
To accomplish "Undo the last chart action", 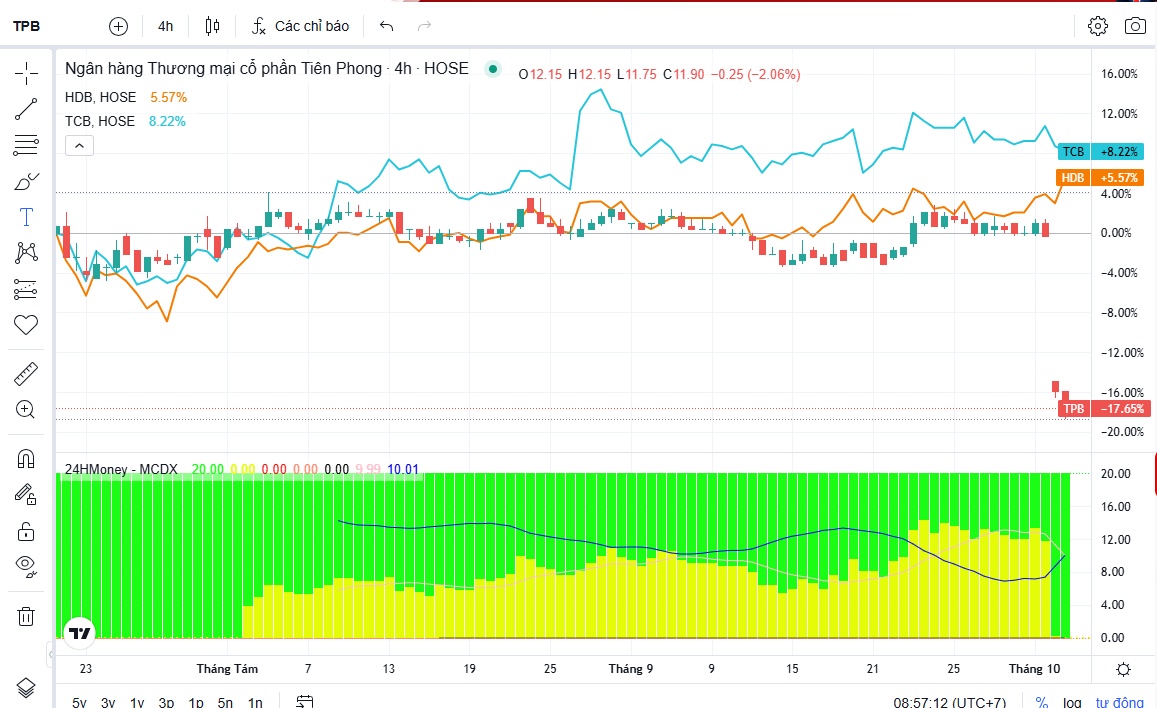I will click(x=387, y=26).
